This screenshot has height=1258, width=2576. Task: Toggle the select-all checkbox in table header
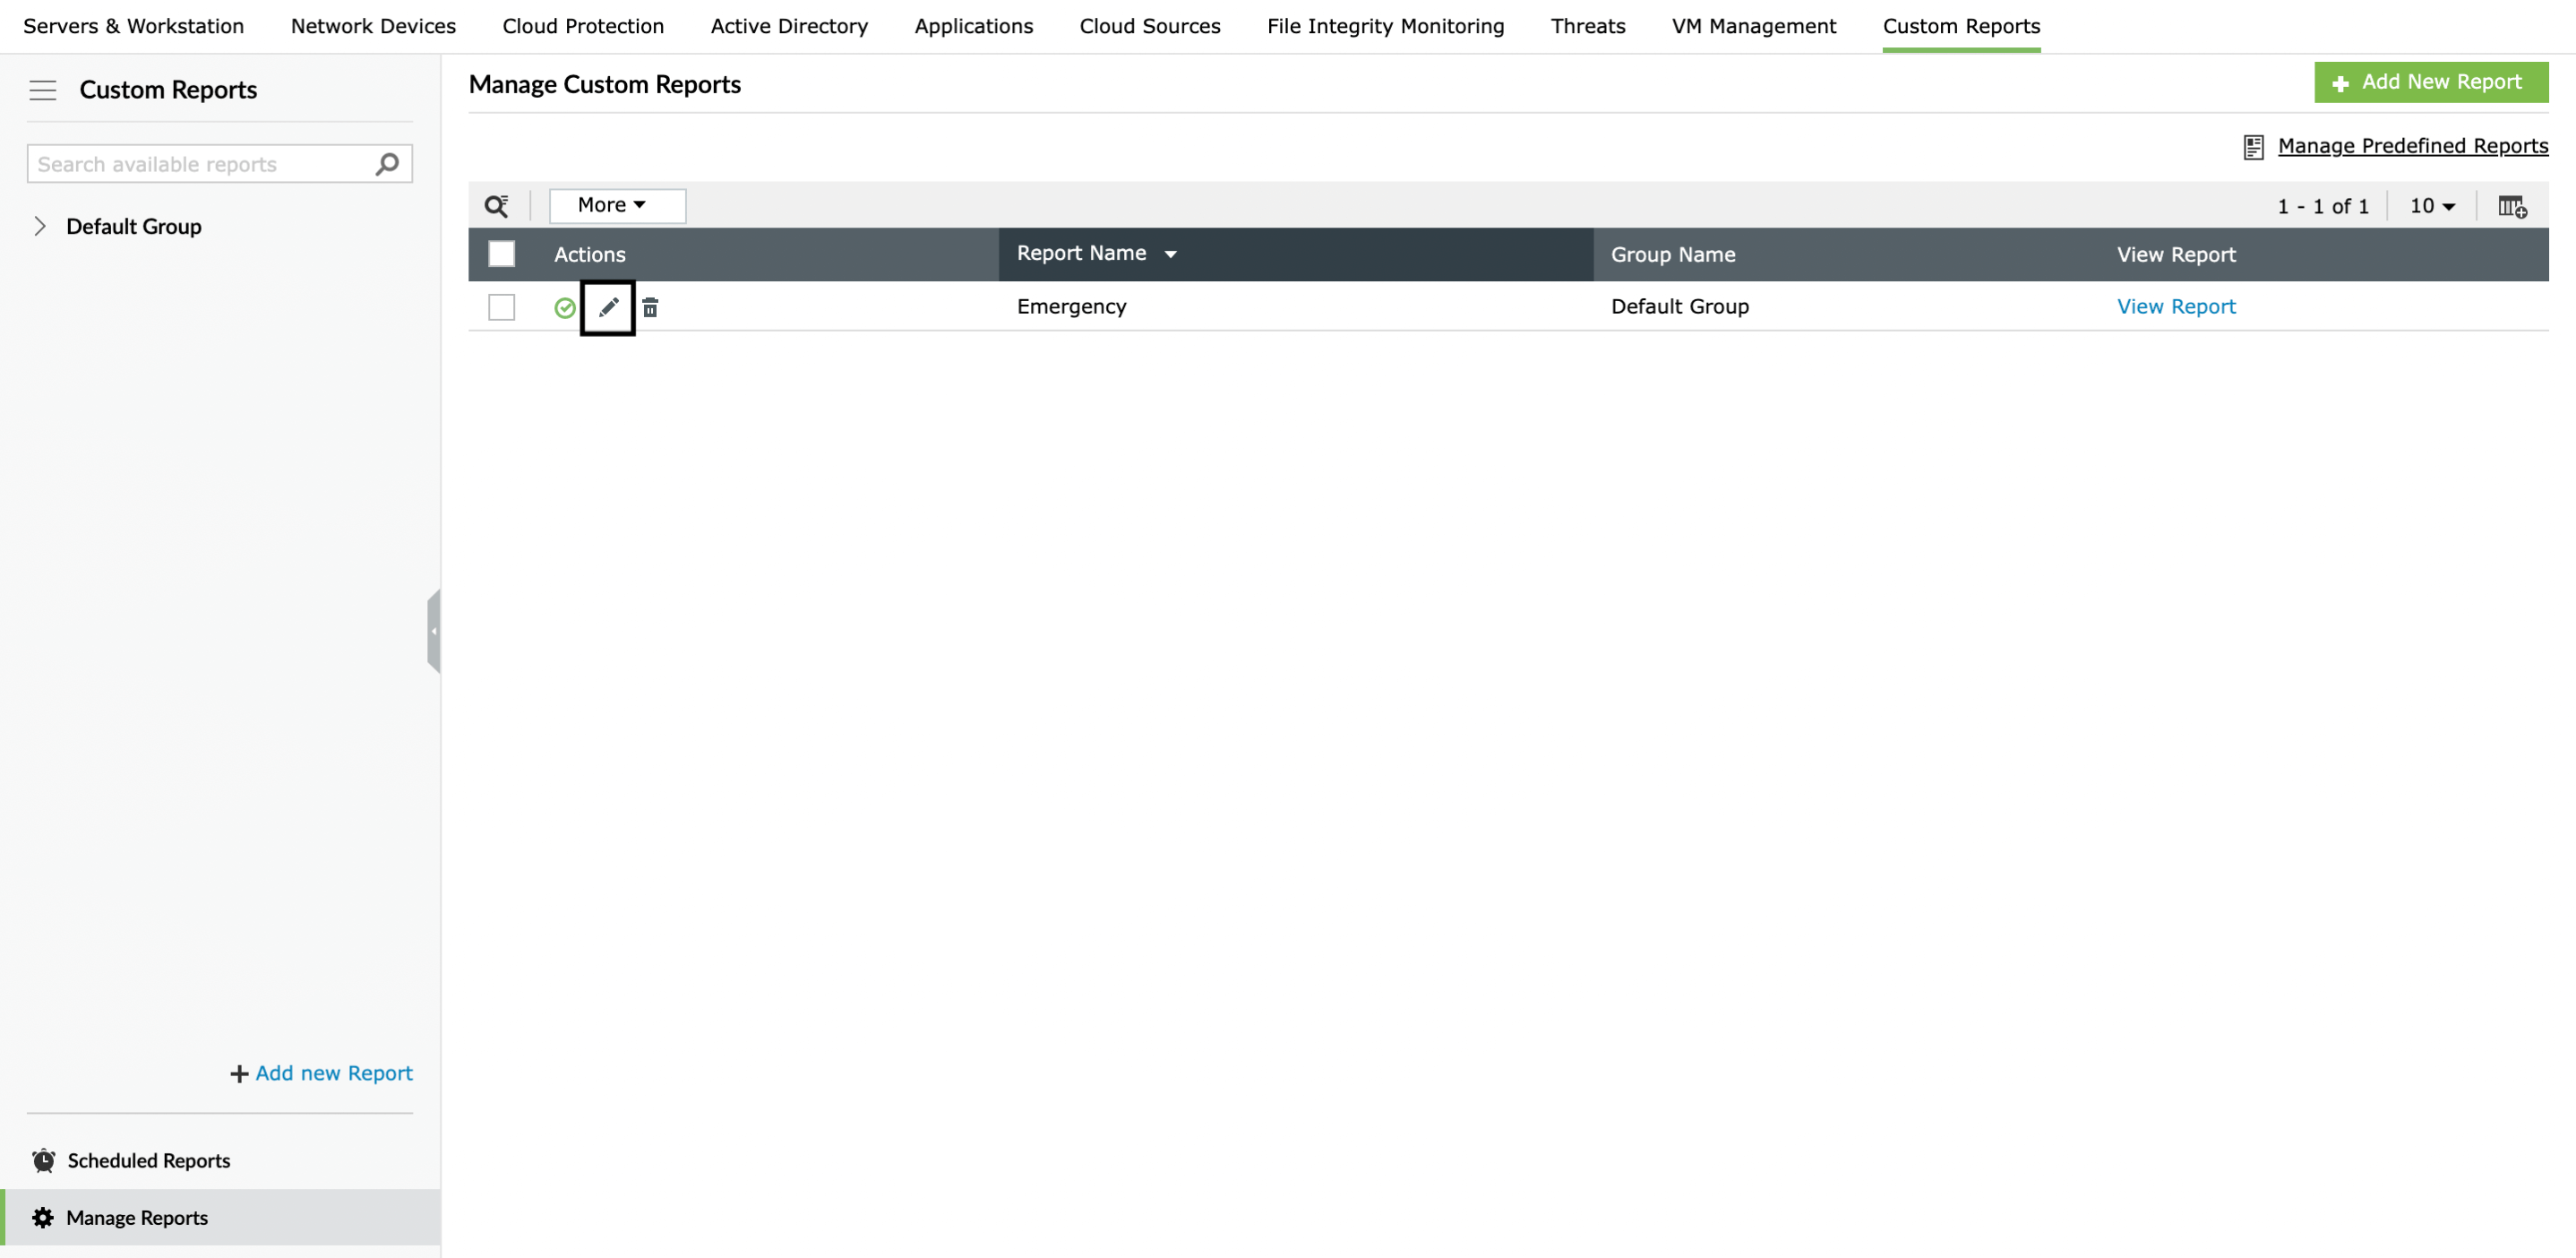point(501,254)
